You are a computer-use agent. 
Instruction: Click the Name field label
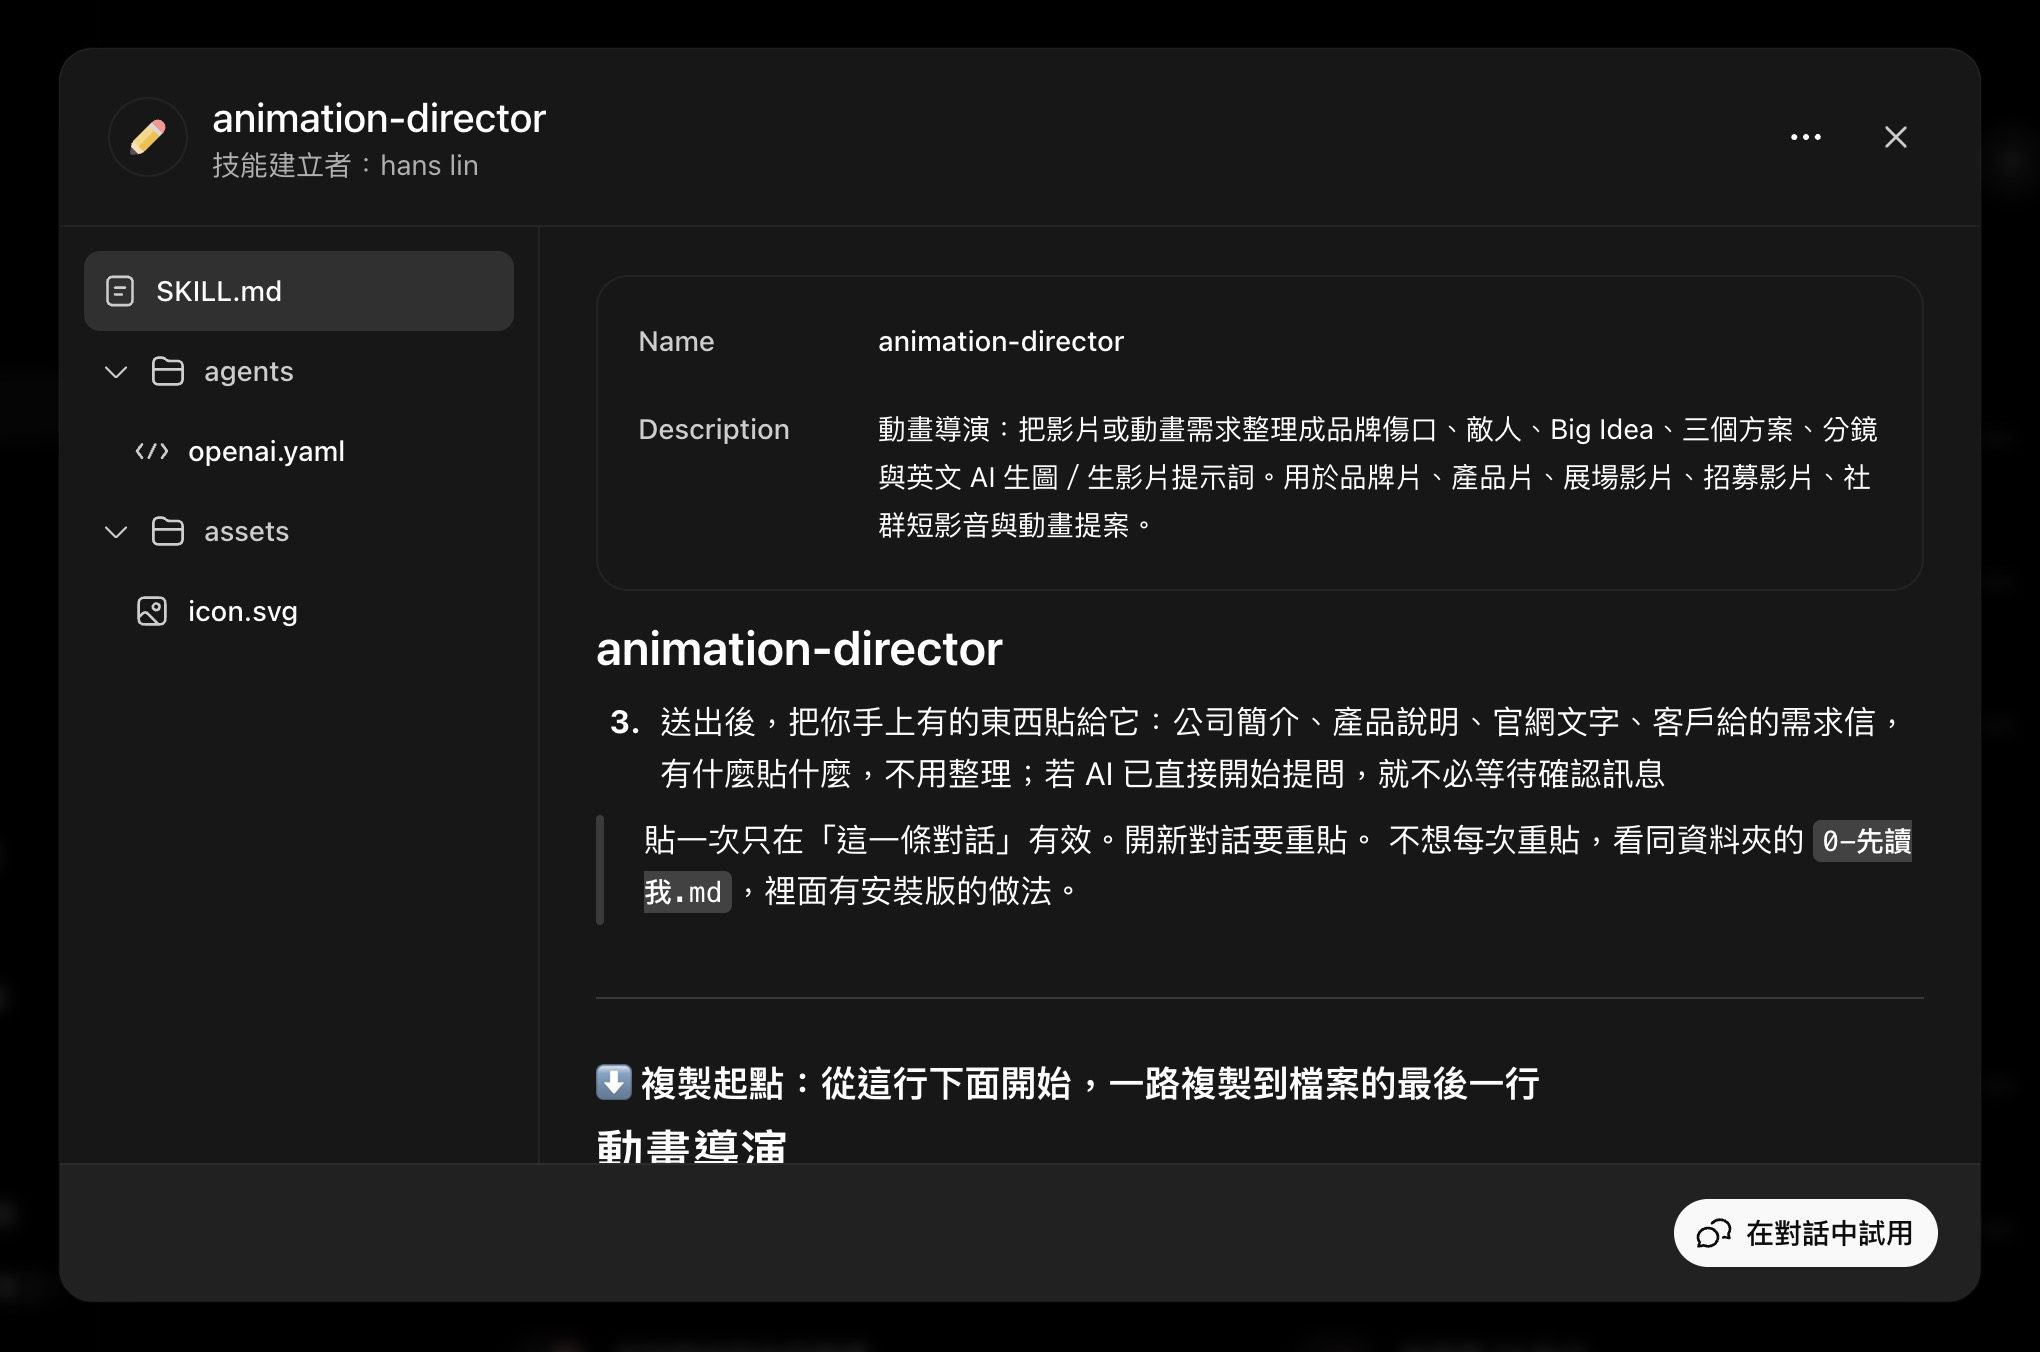pyautogui.click(x=676, y=341)
